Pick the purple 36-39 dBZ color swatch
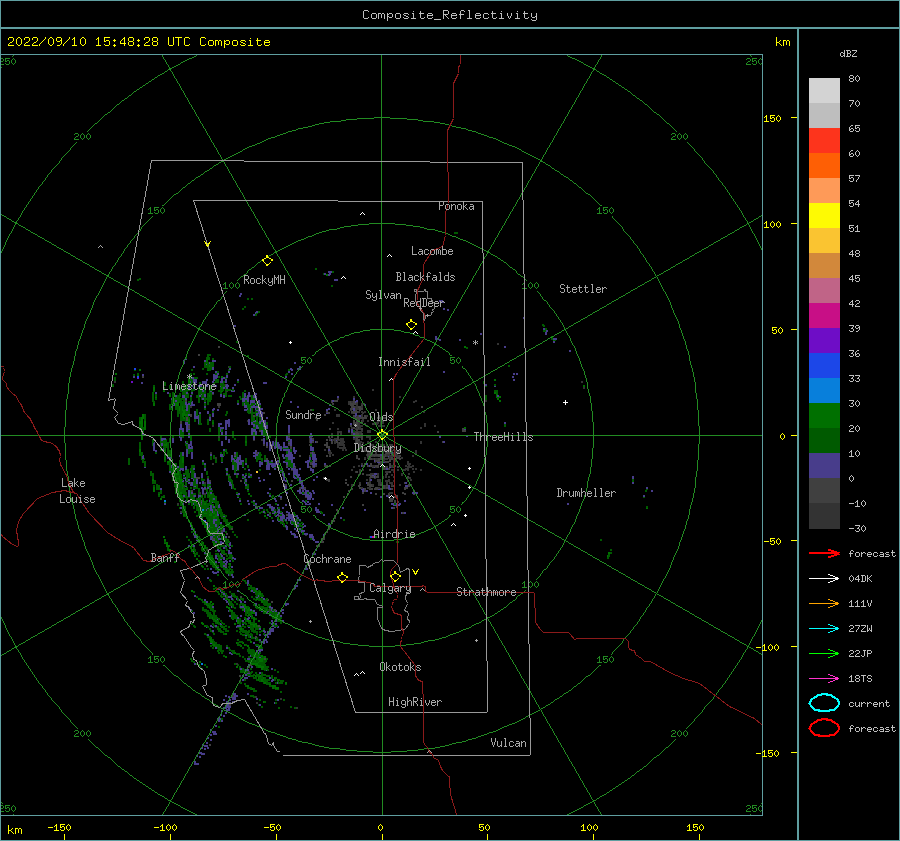Screen dimensions: 900x841 pyautogui.click(x=824, y=341)
